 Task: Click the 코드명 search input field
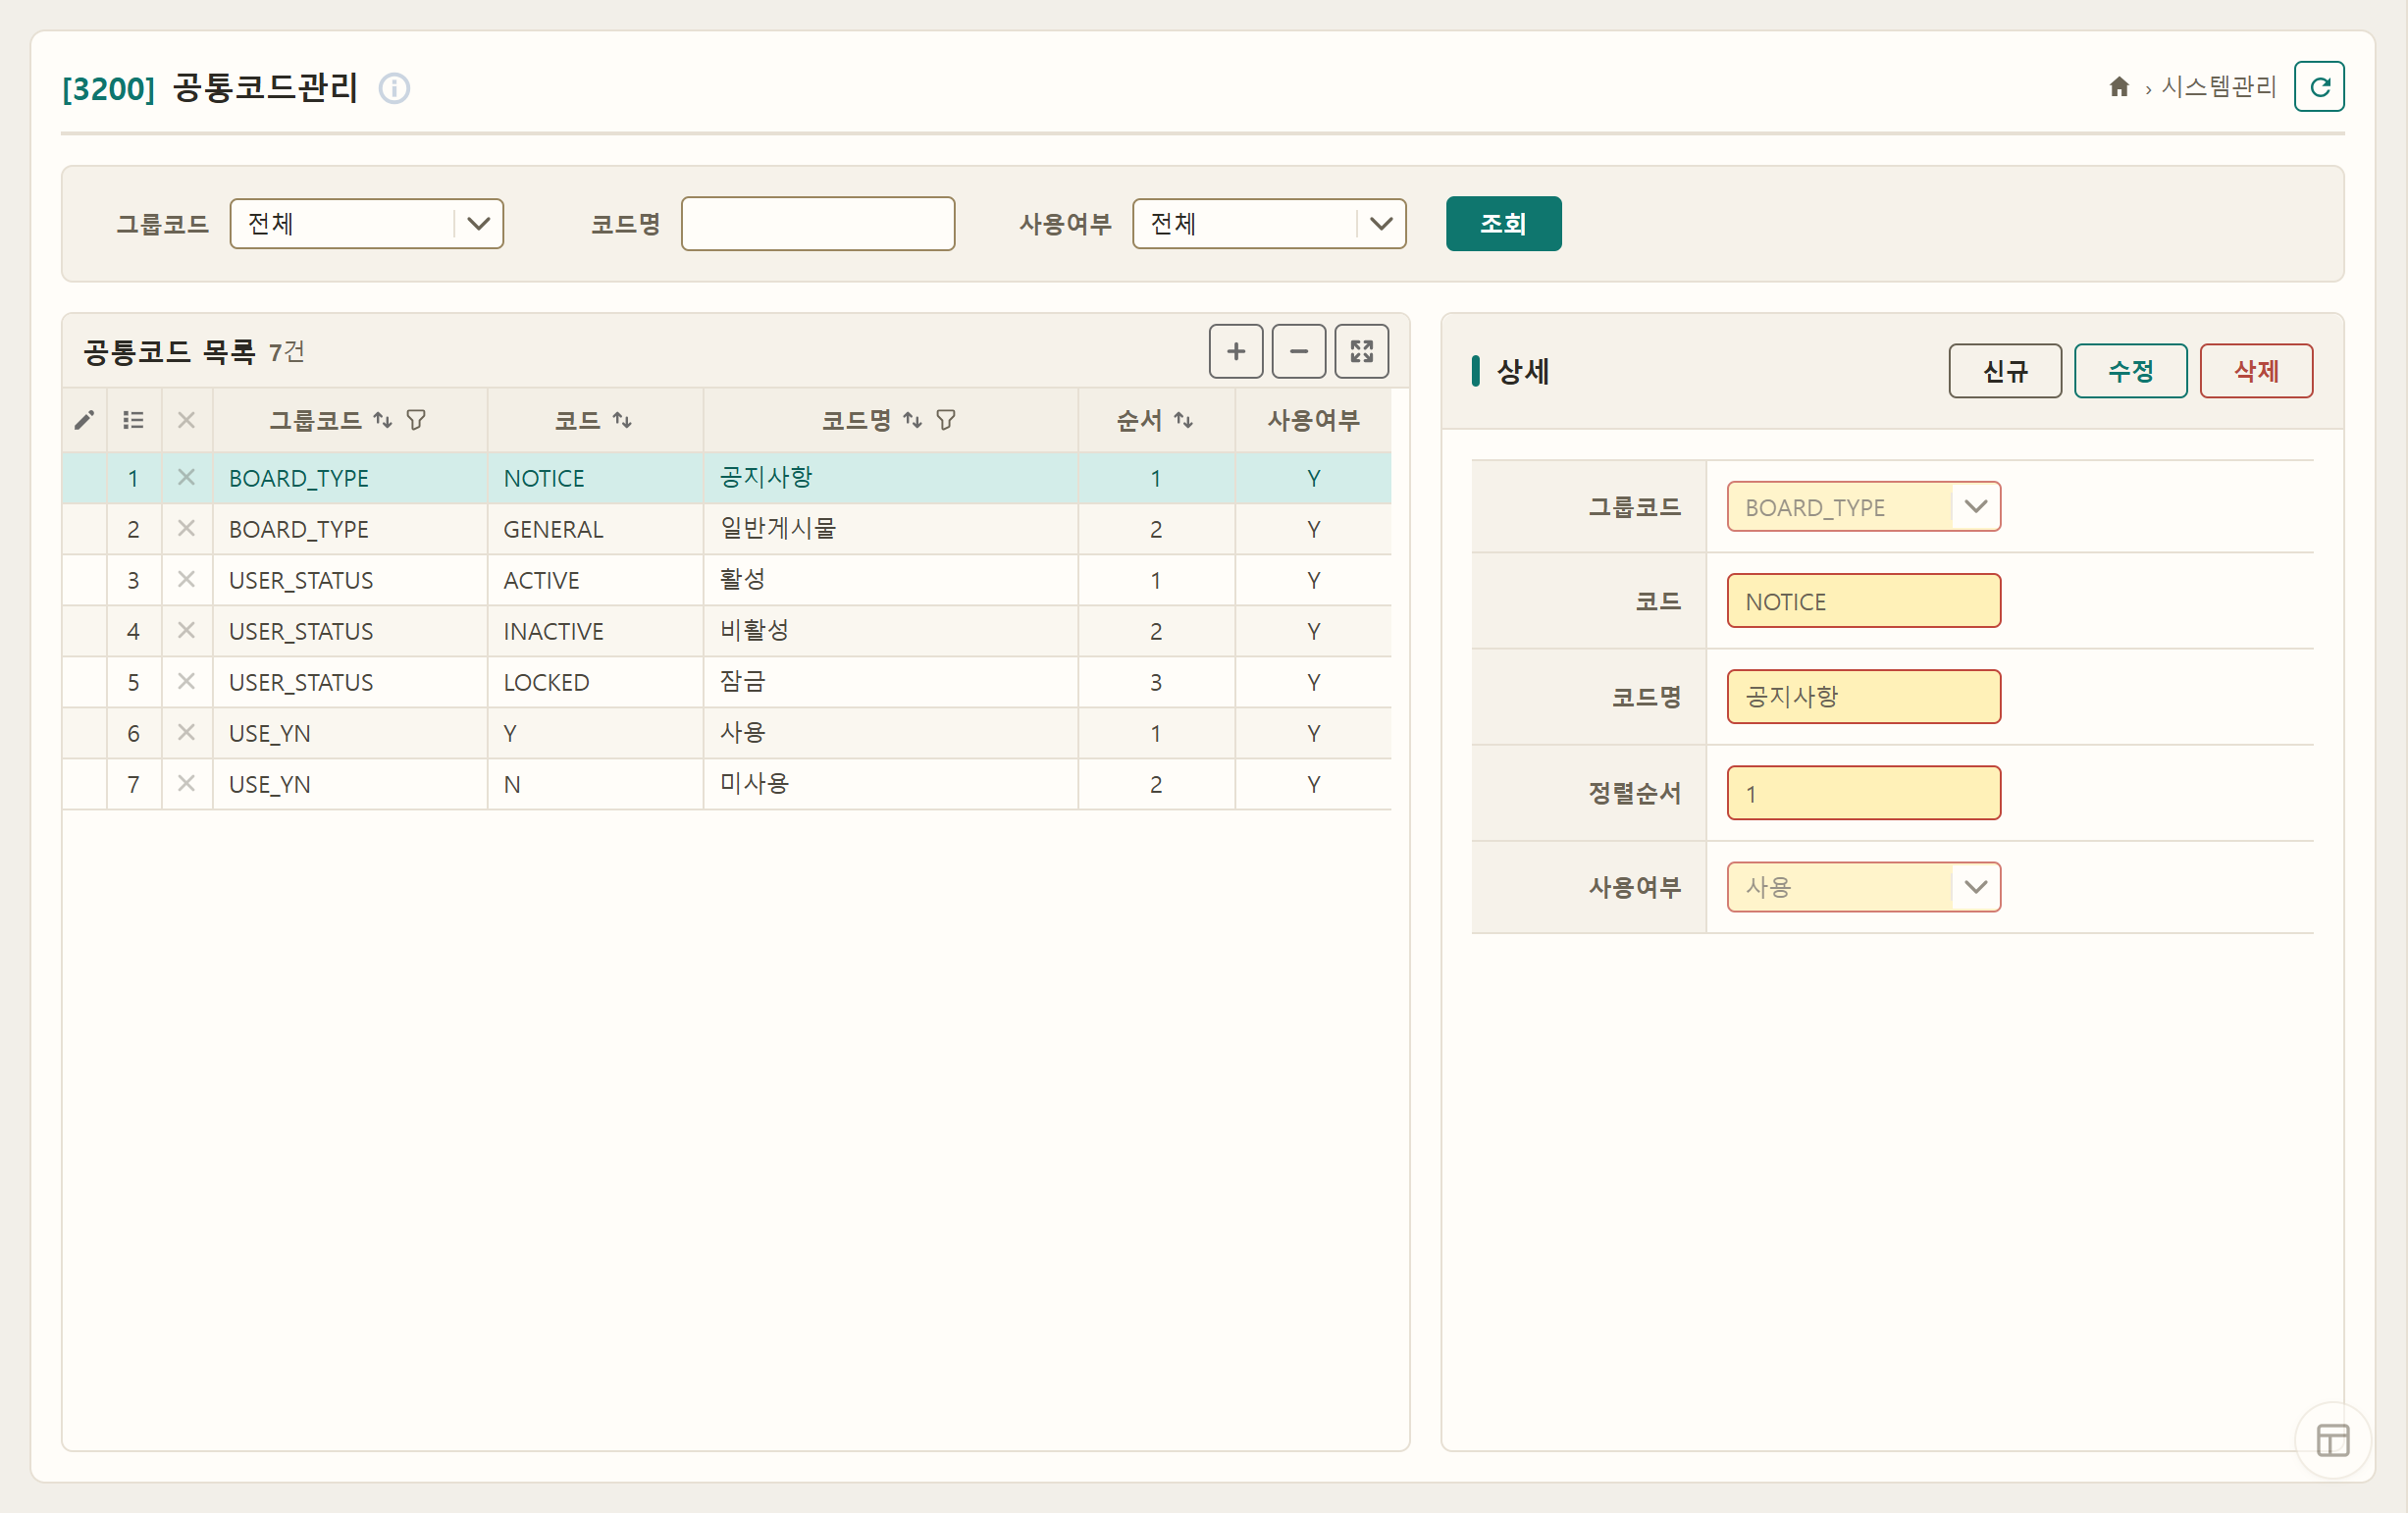[818, 223]
